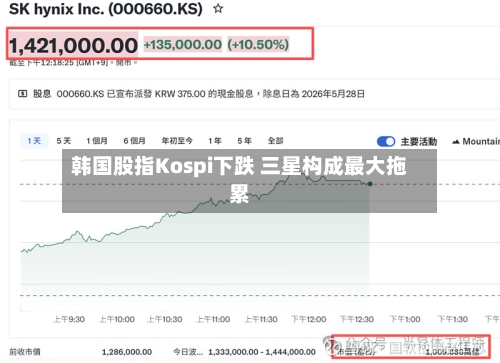Click the 前收市價 label
This screenshot has height=363, width=500.
click(x=25, y=352)
